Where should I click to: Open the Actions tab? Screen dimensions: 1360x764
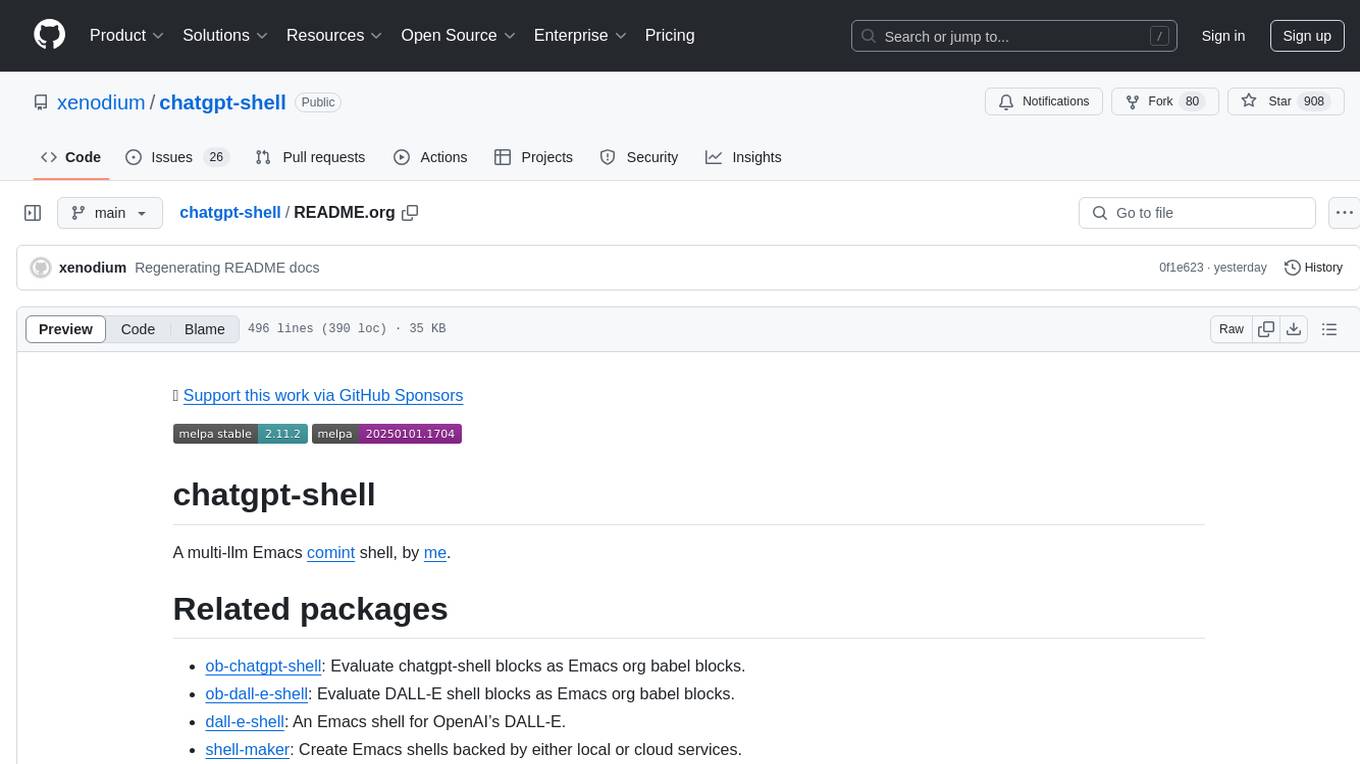pyautogui.click(x=430, y=157)
